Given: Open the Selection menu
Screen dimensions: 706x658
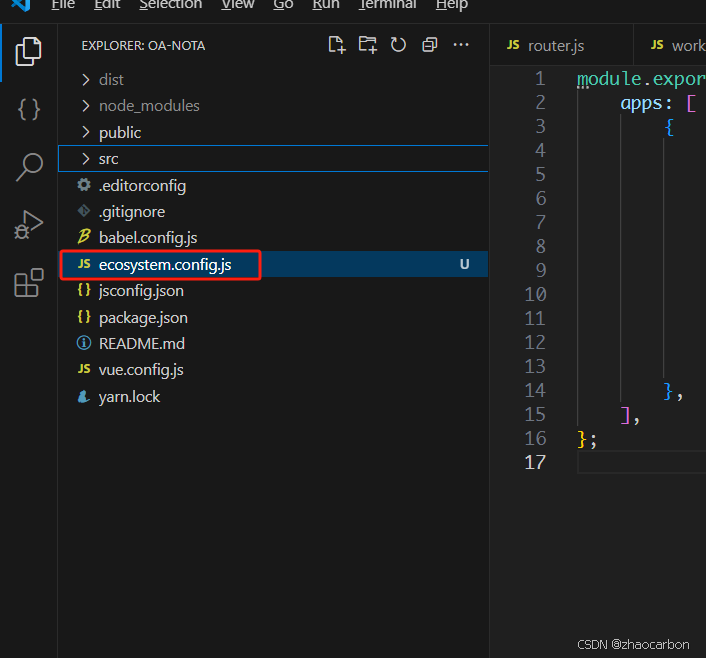Looking at the screenshot, I should point(170,5).
